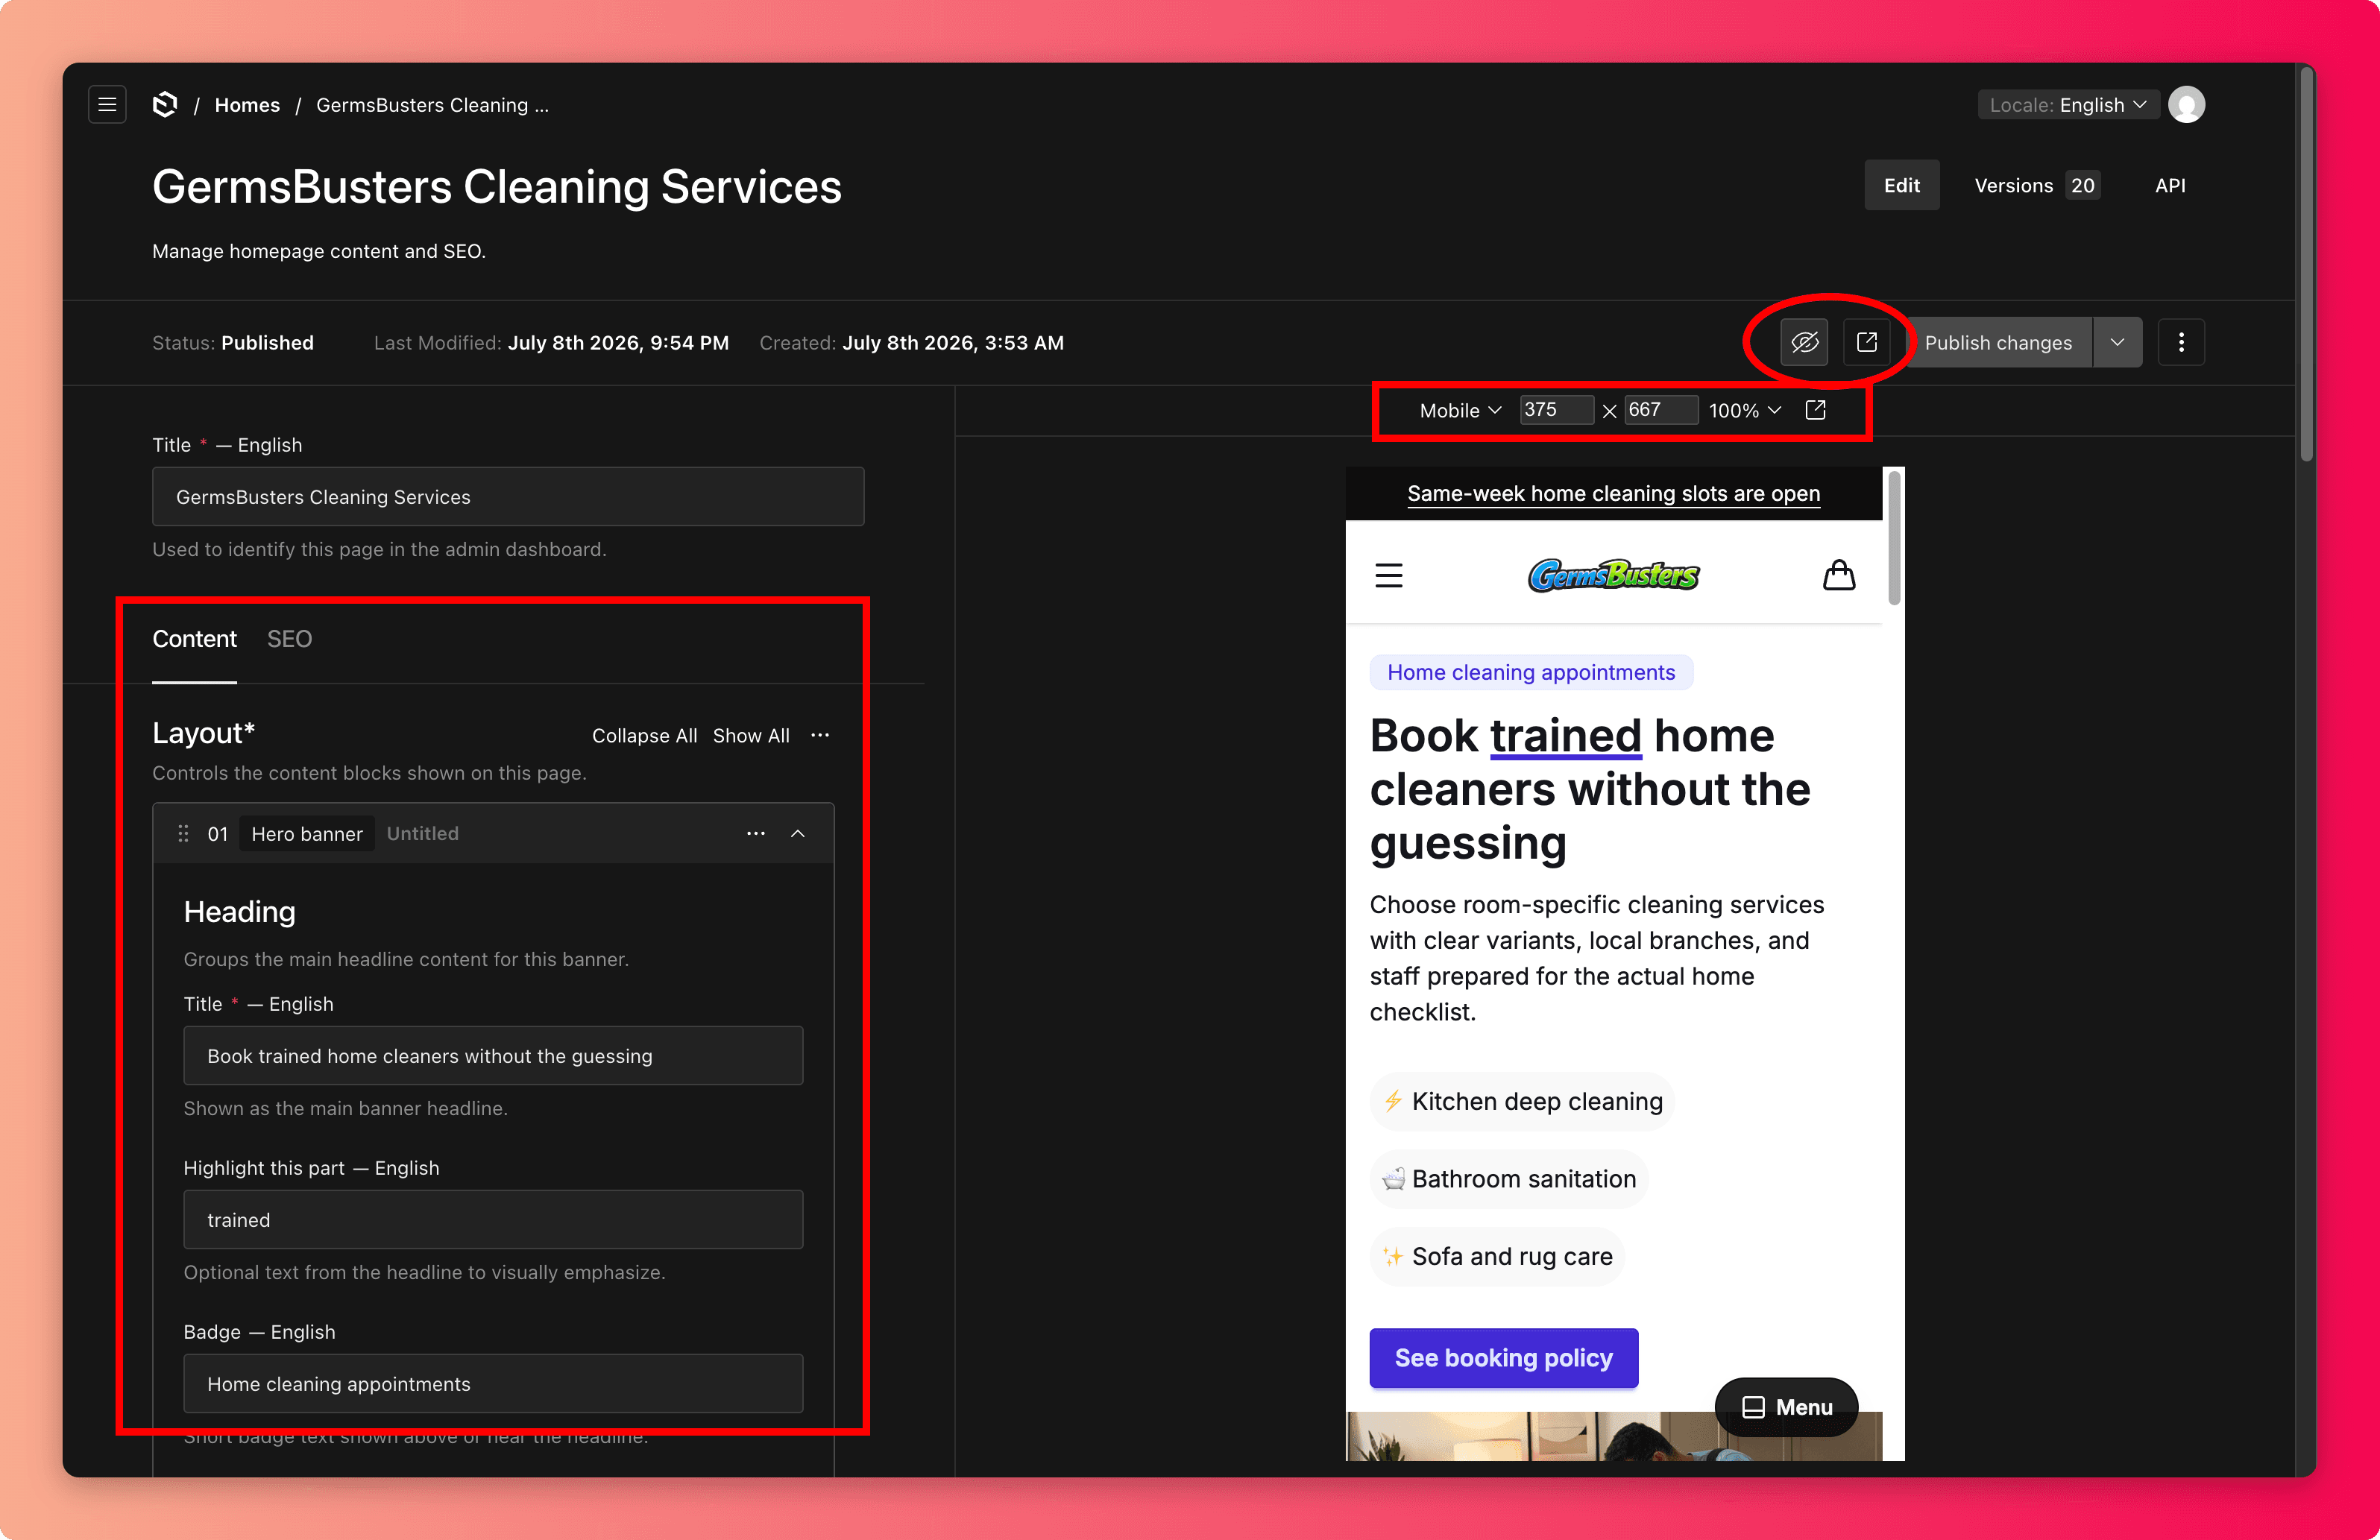Click the GermsBusters Cleaning breadcrumb text

tap(432, 105)
